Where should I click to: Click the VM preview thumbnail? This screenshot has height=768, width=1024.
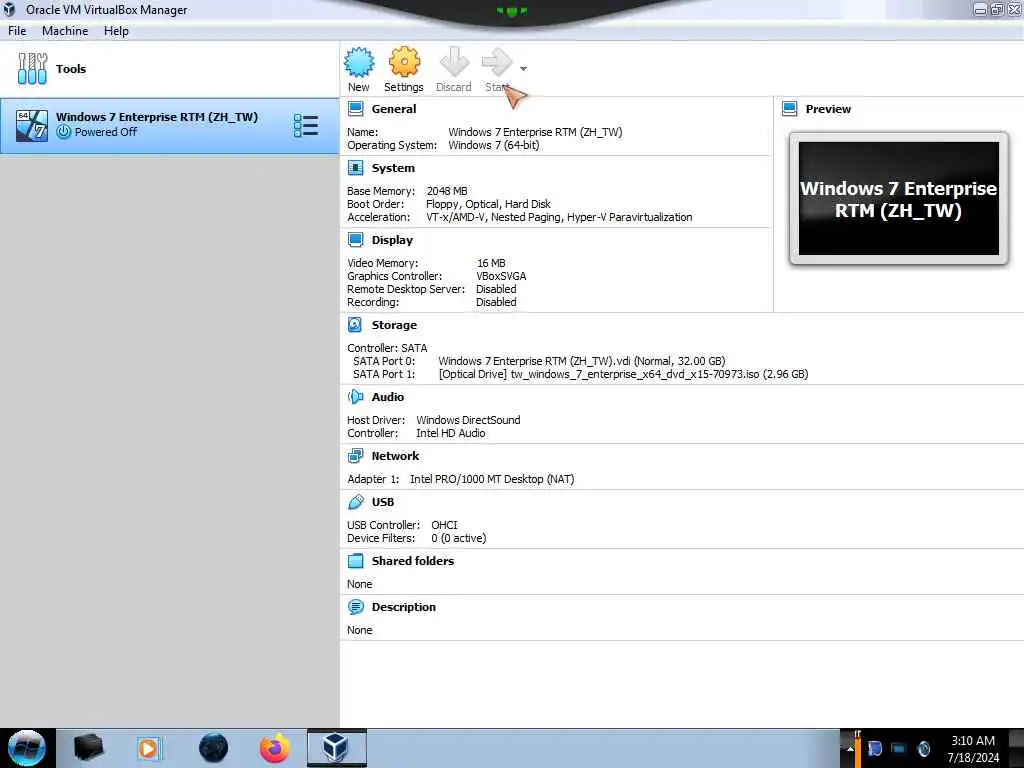tap(899, 199)
